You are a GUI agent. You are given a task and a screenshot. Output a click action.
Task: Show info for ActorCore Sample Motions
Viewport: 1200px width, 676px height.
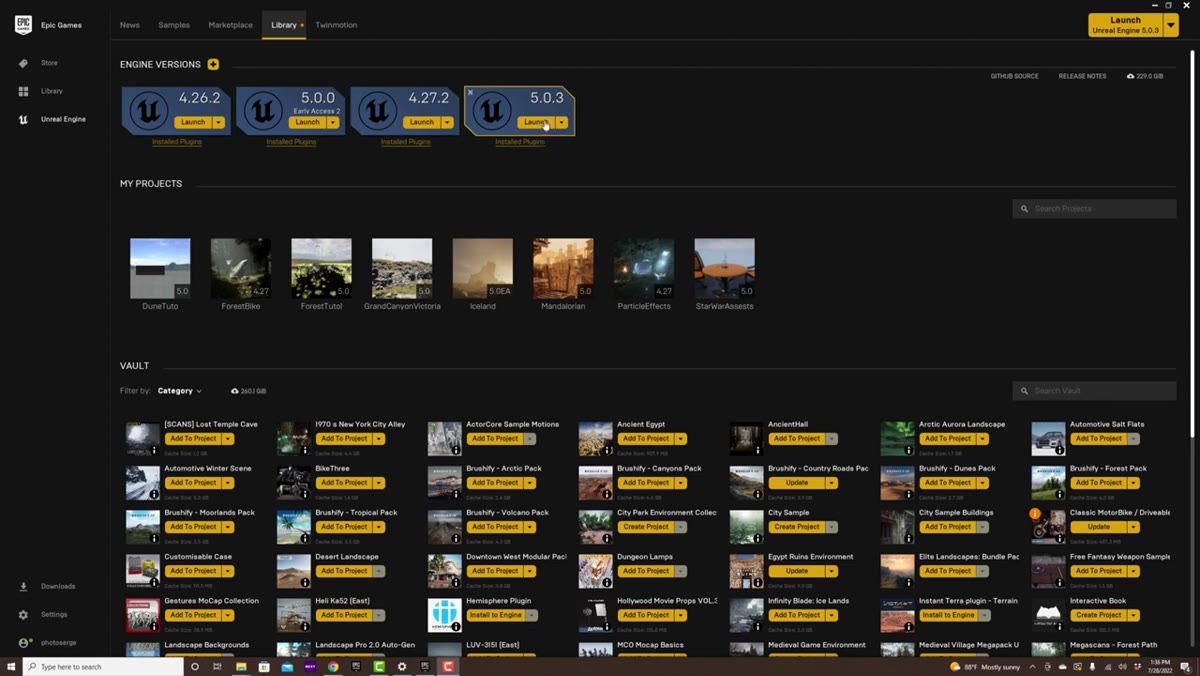click(x=456, y=450)
